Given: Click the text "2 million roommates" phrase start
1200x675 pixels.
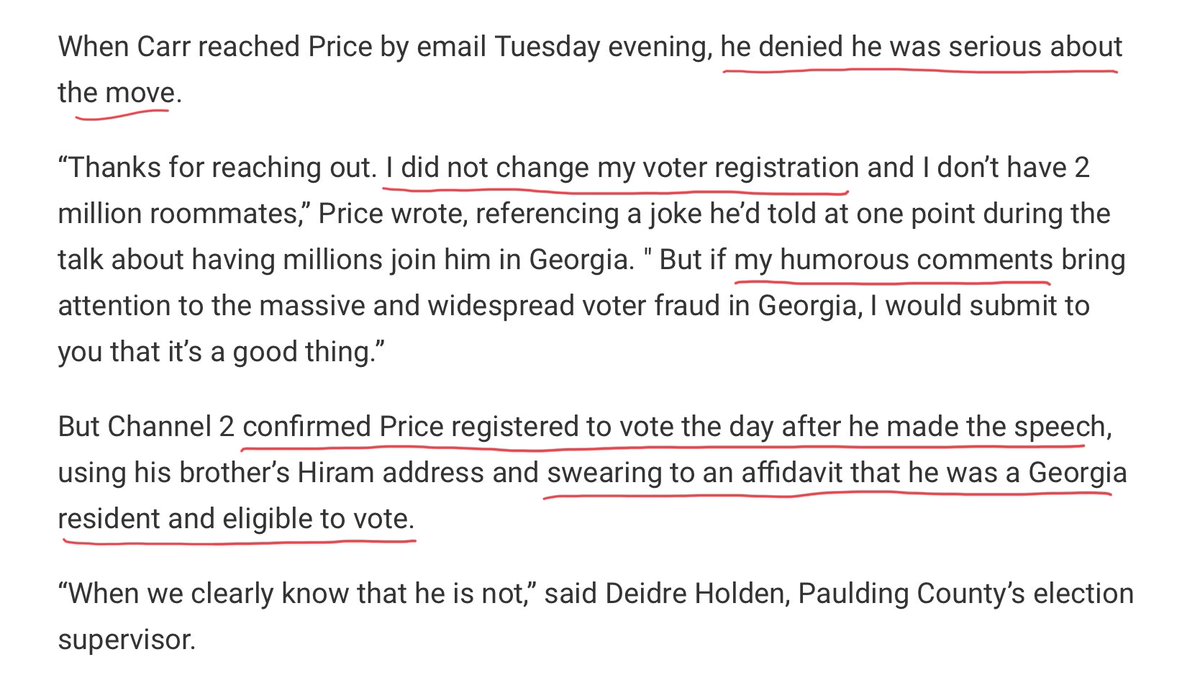Looking at the screenshot, I should [x=1080, y=167].
